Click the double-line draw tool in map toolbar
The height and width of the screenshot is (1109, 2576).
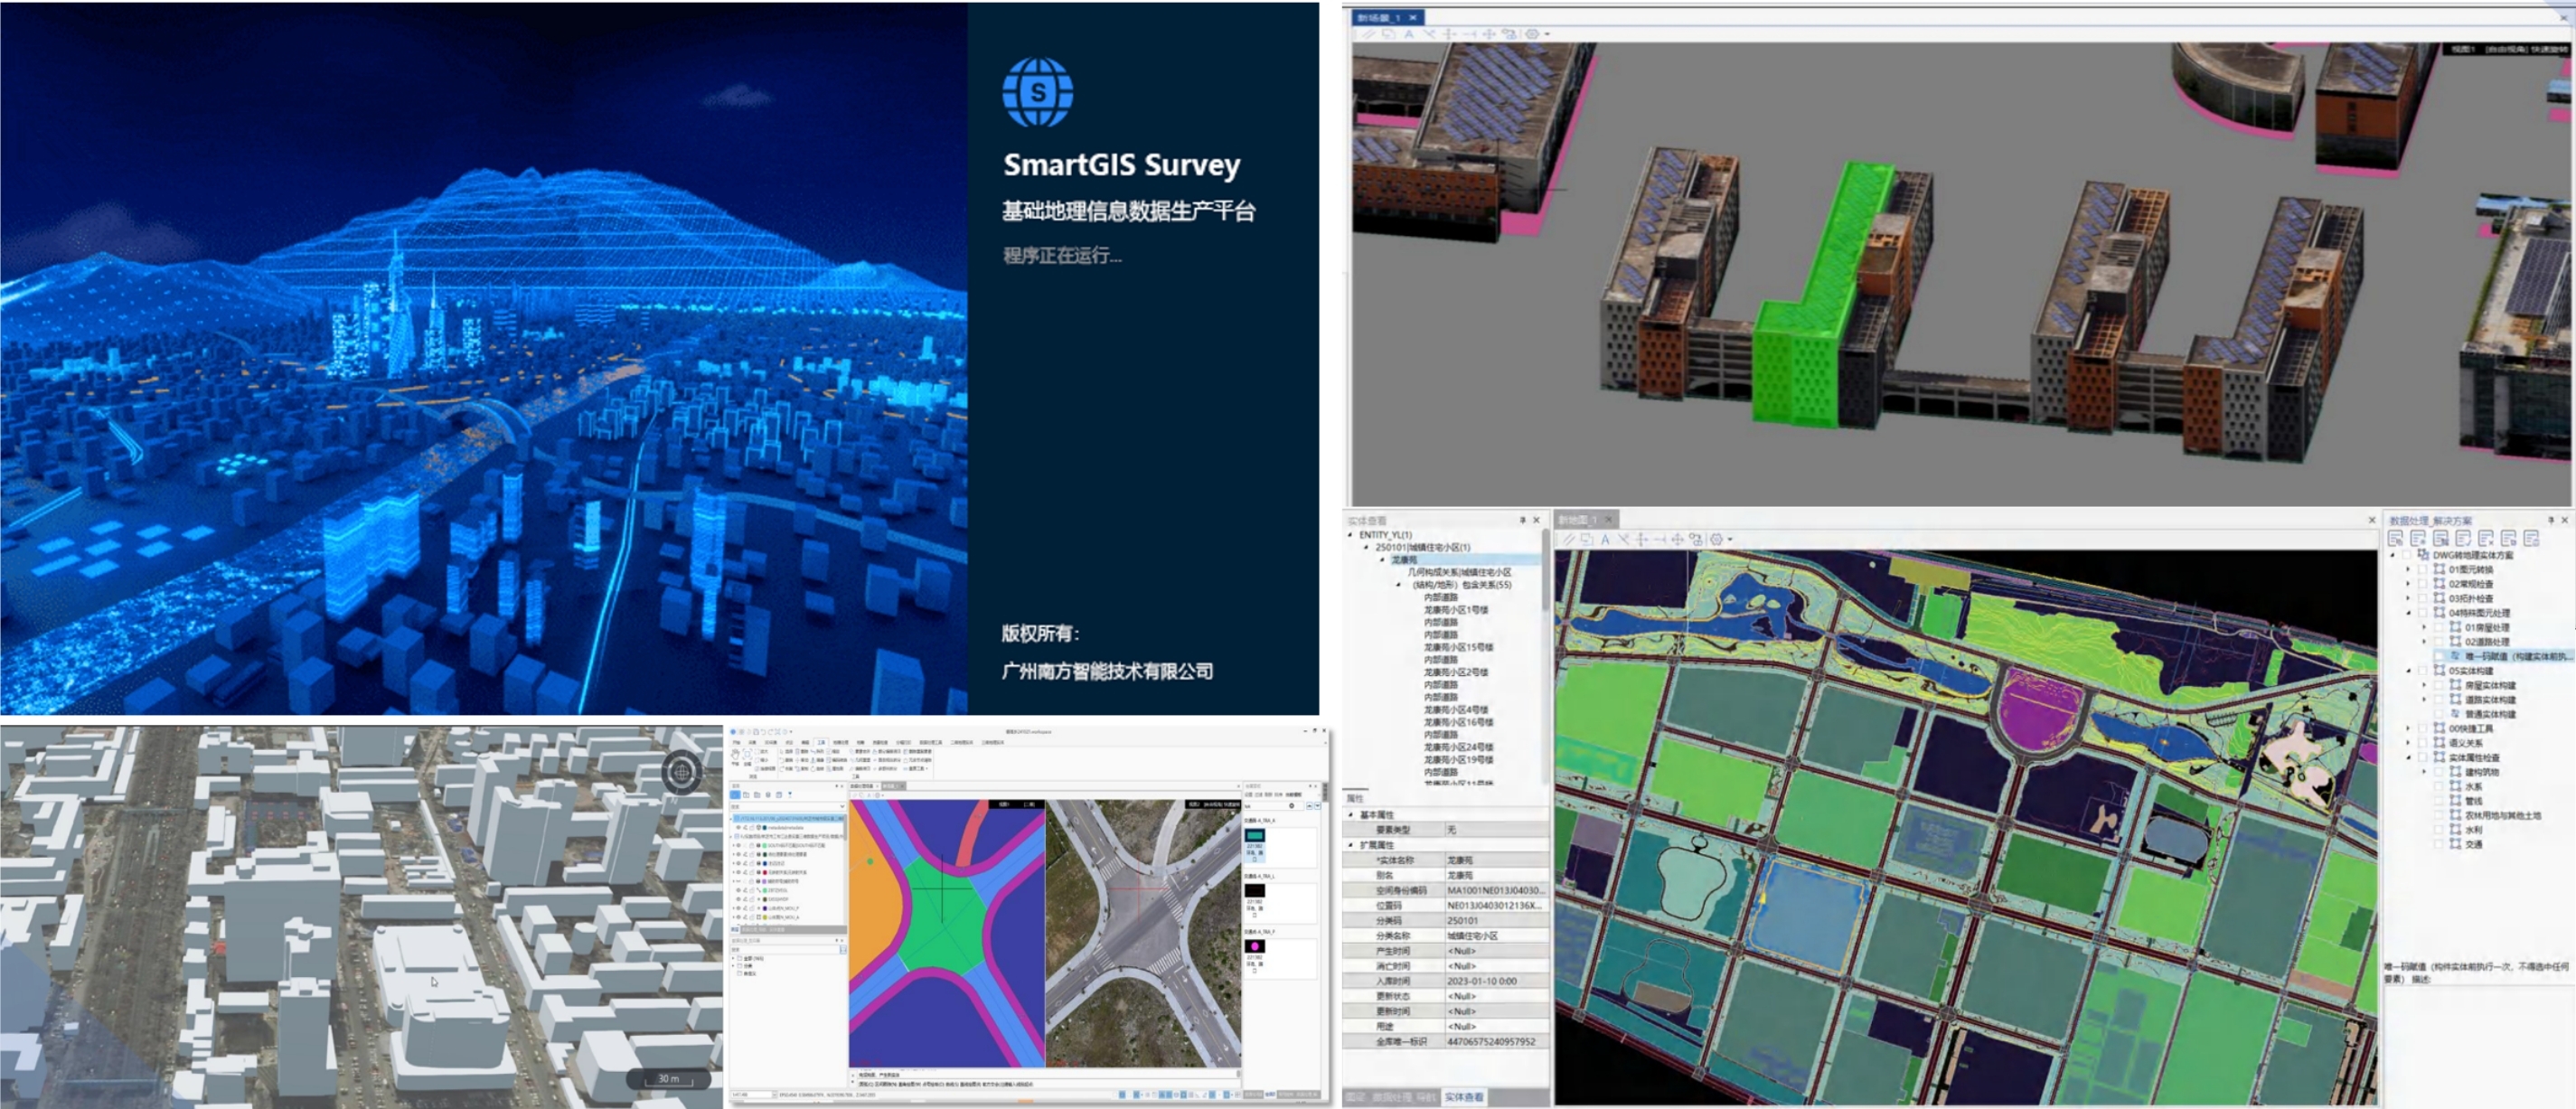(x=1568, y=539)
